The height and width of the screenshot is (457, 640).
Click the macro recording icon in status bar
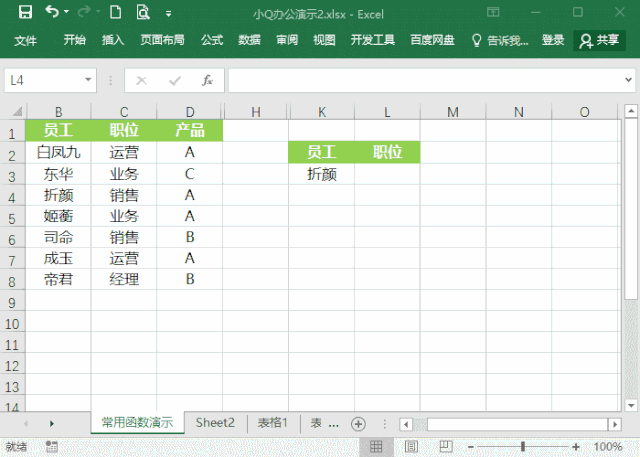tap(51, 446)
